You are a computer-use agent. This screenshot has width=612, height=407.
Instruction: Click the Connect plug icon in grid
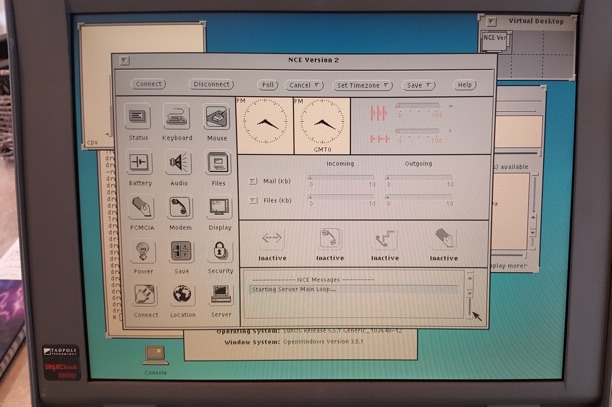pos(145,295)
